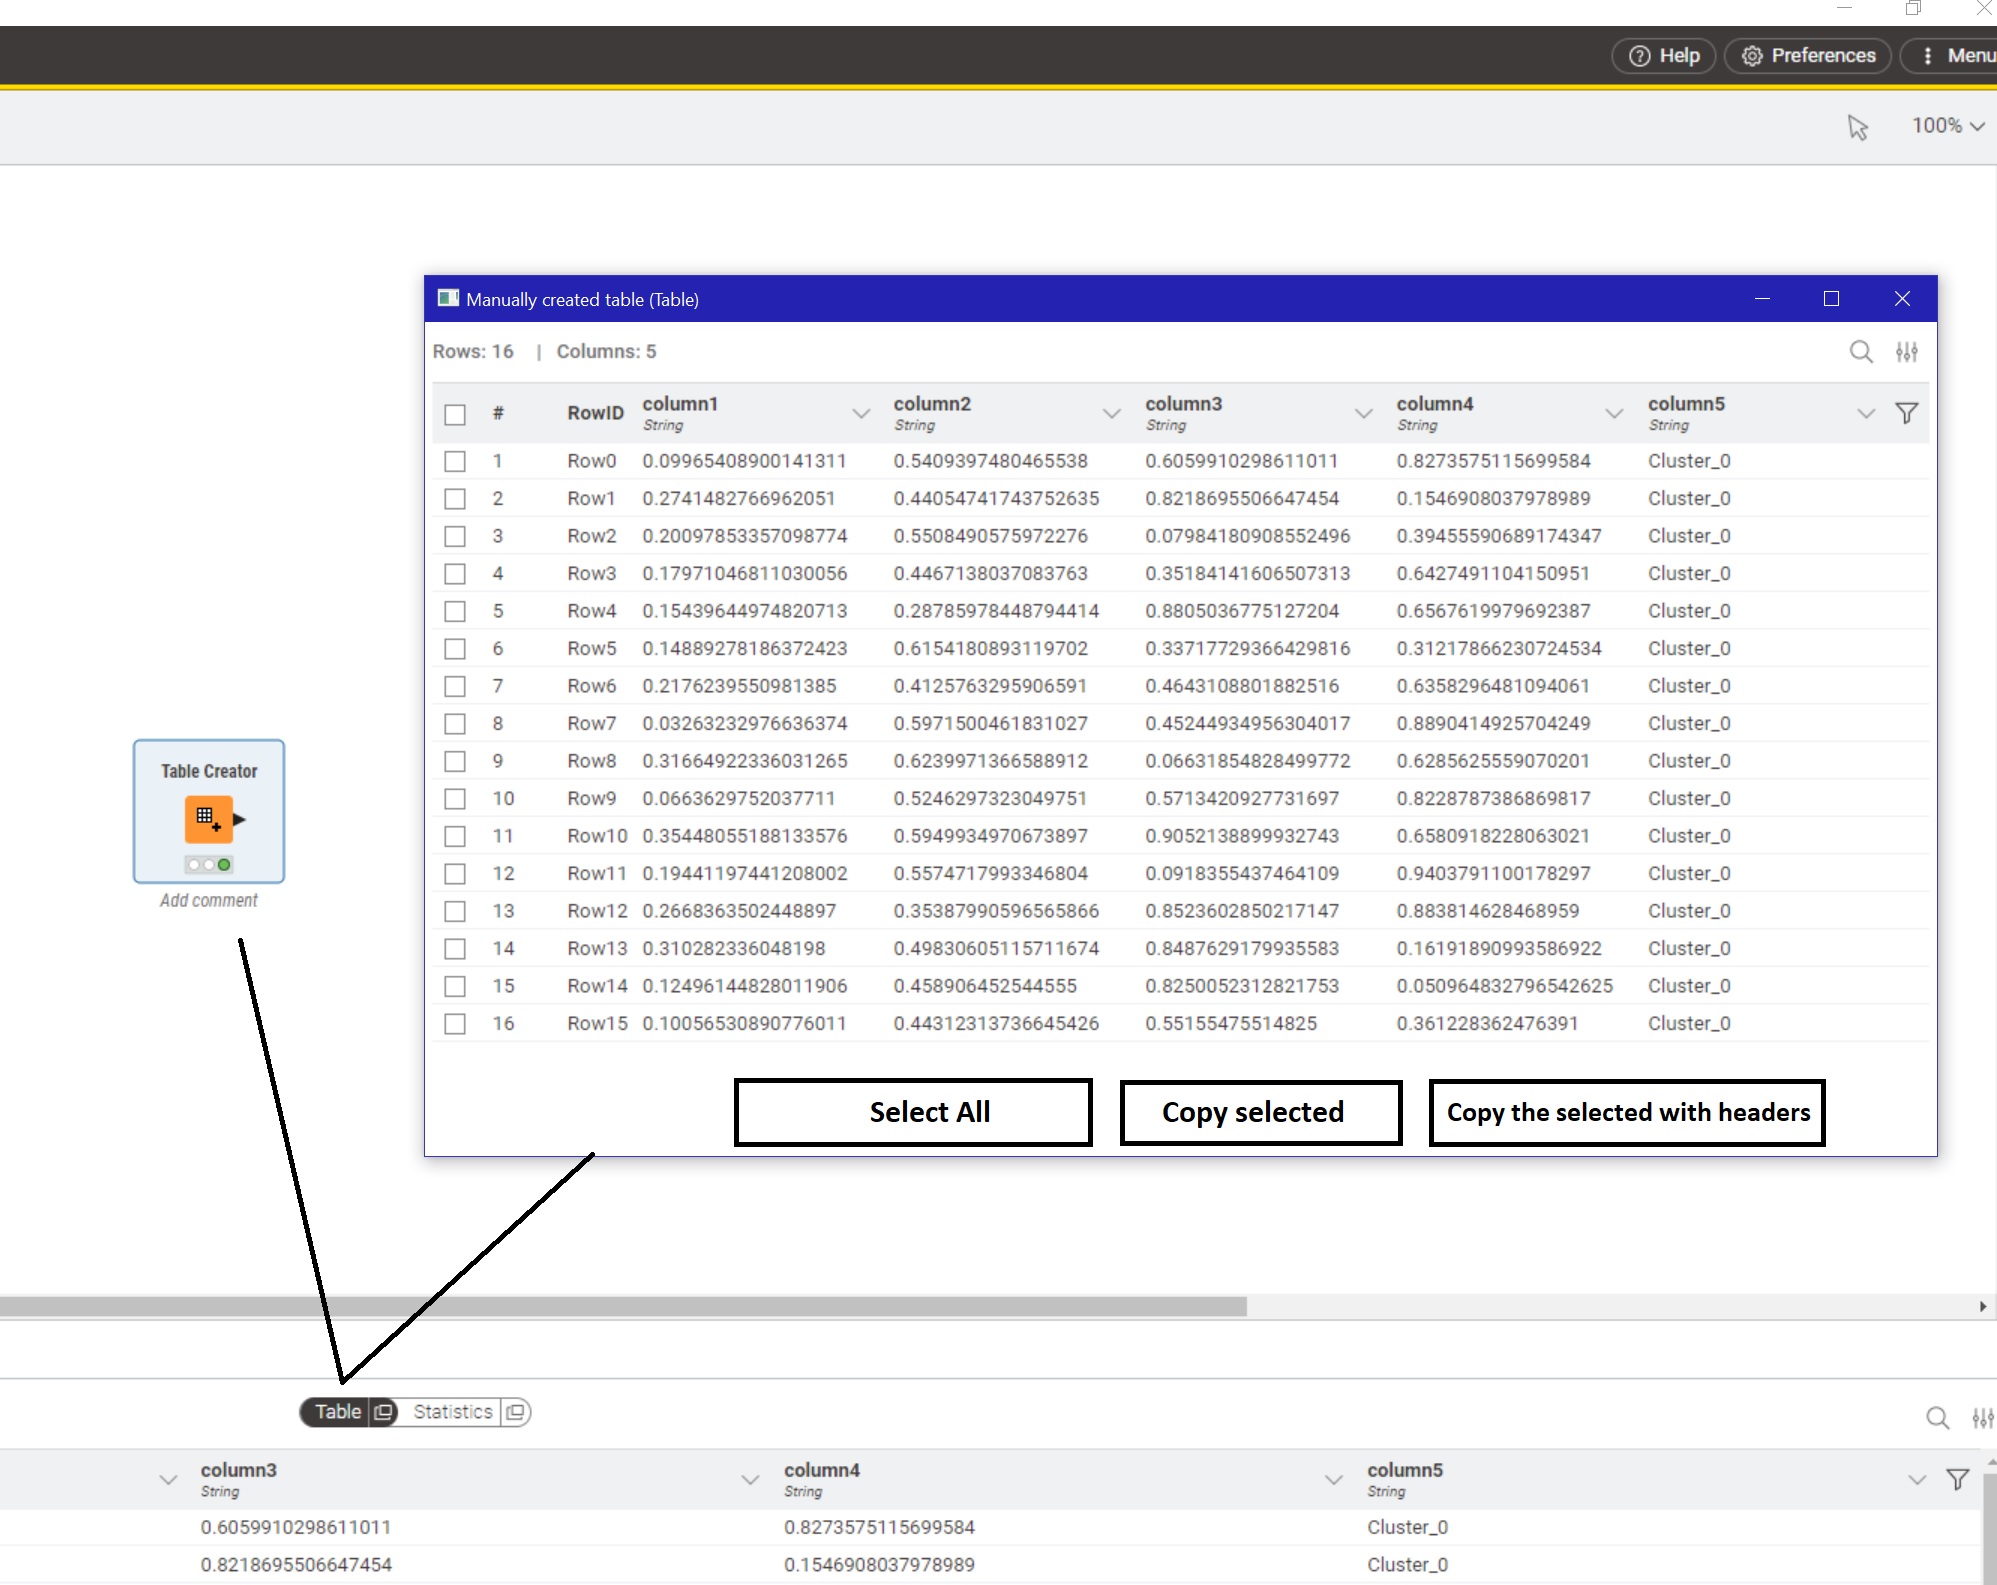Click the column3 header label in bottom panel
This screenshot has width=1997, height=1585.
pyautogui.click(x=239, y=1470)
